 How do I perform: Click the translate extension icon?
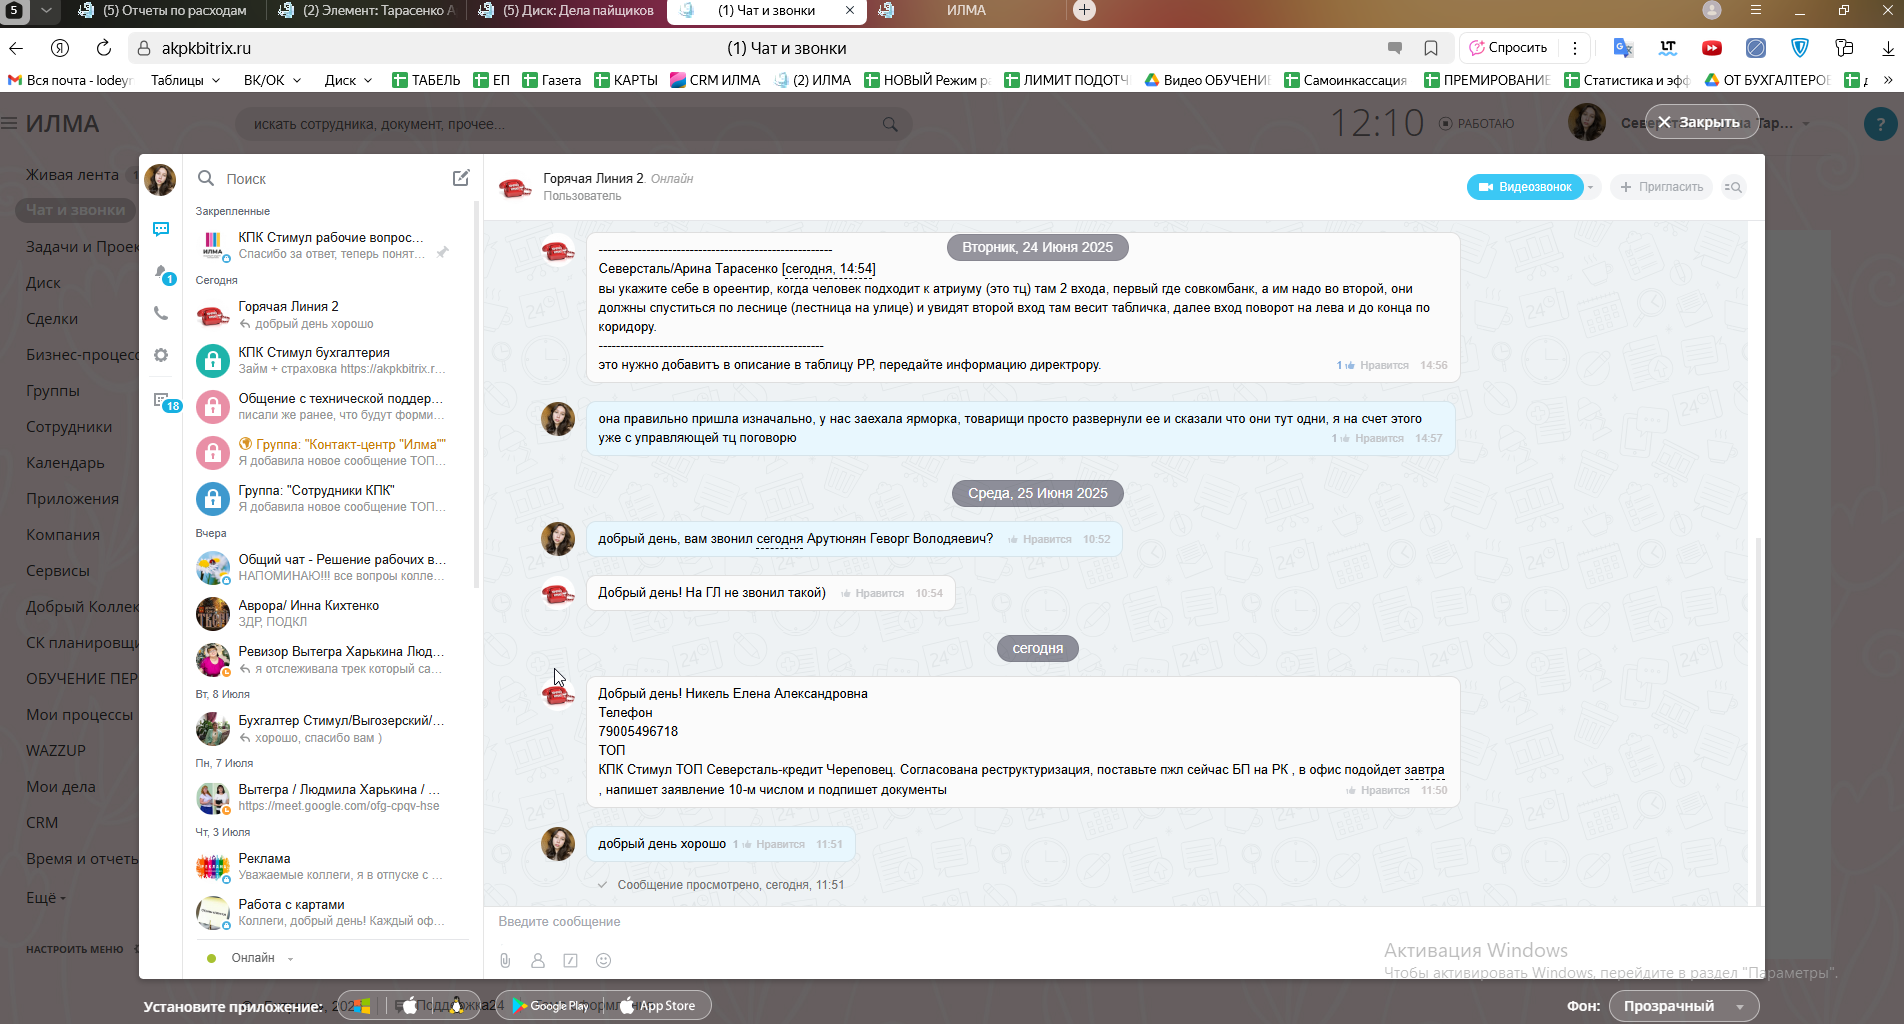[1623, 48]
